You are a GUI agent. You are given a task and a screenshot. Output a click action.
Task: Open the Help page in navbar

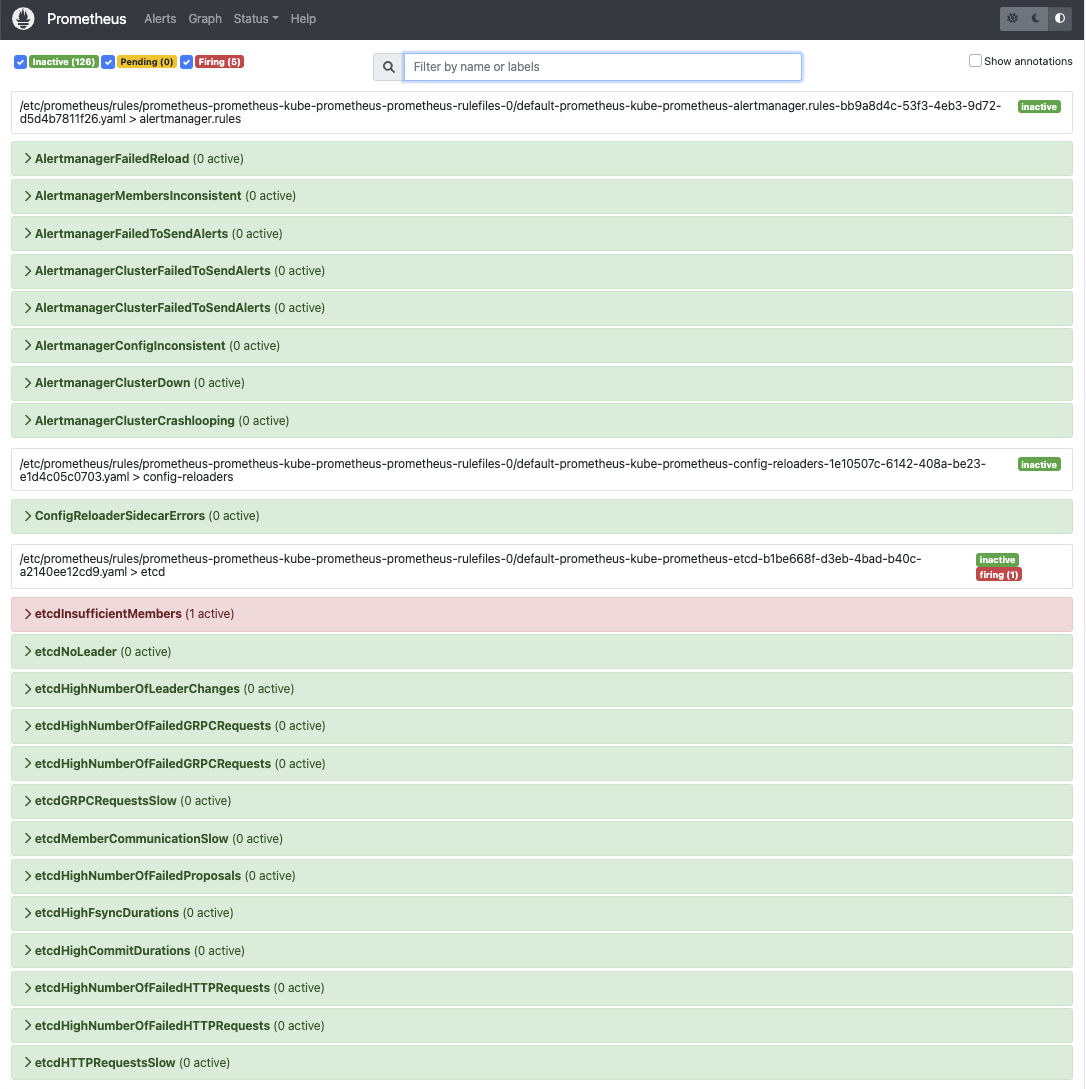click(303, 19)
